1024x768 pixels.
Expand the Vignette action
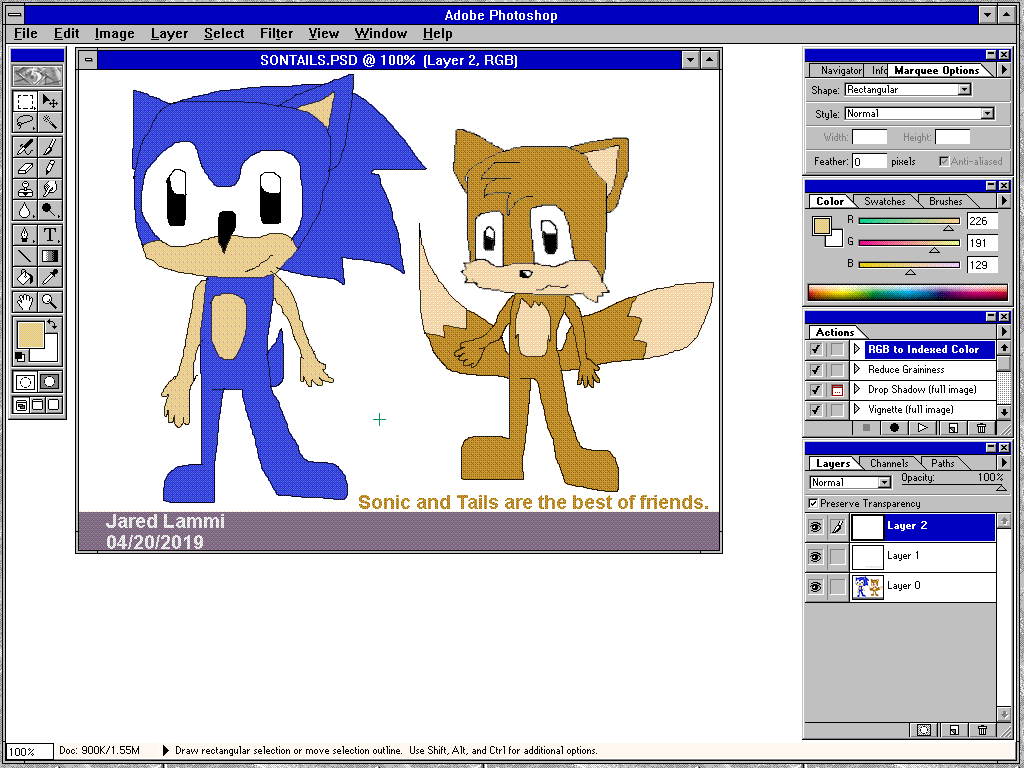coord(857,410)
